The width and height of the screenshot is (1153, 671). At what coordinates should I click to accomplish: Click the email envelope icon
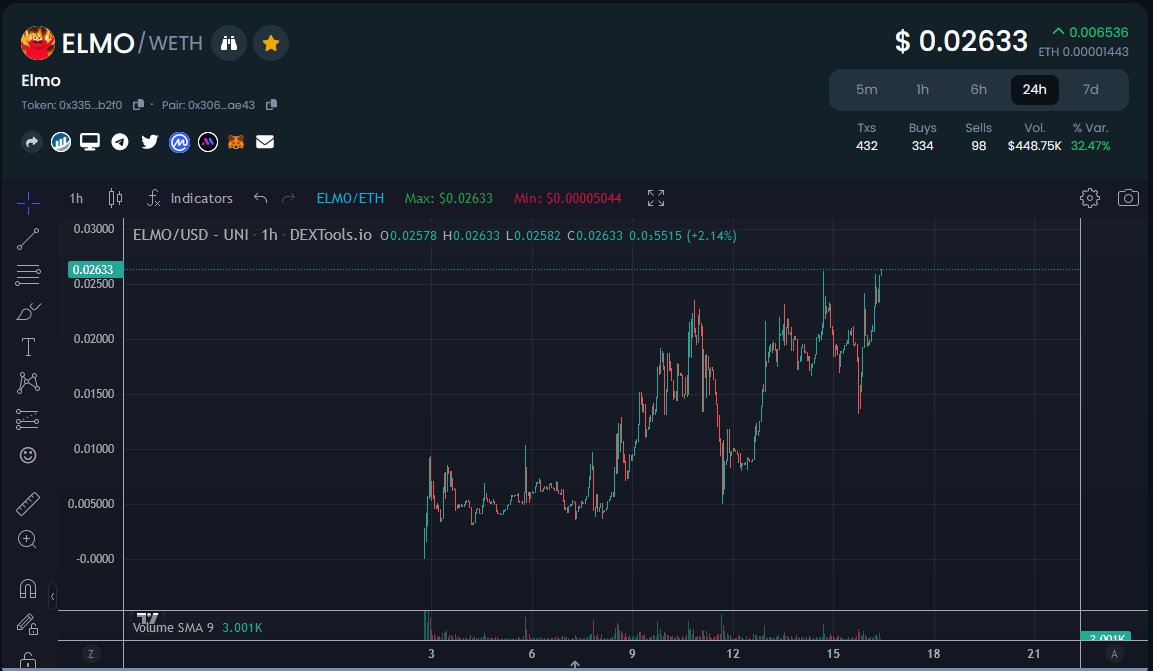265,142
